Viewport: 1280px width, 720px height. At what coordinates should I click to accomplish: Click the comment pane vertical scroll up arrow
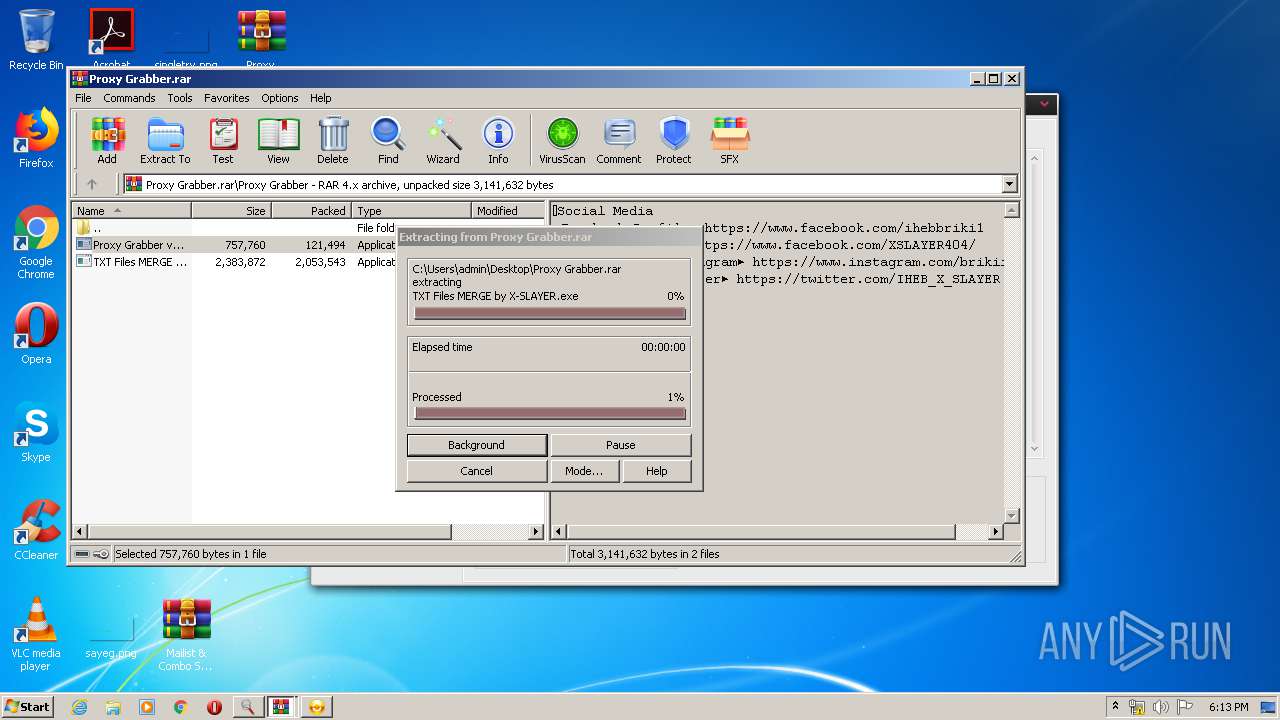point(1011,210)
